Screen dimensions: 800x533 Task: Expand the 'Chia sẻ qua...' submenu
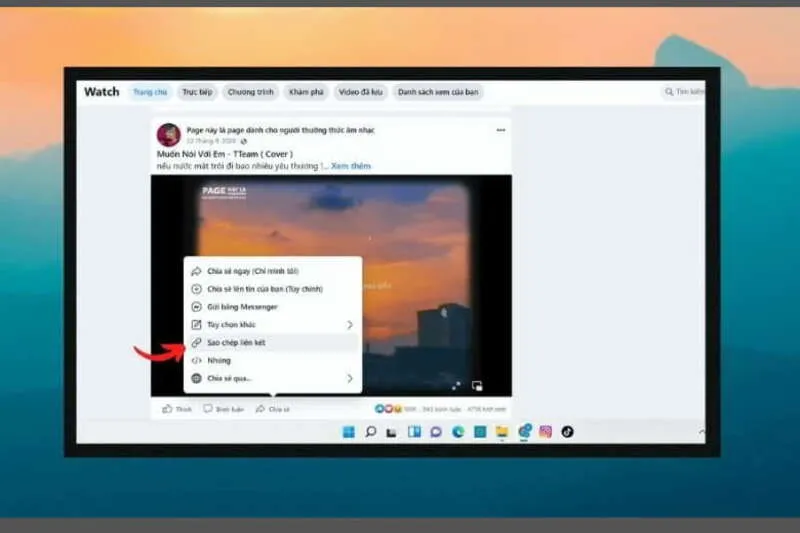pyautogui.click(x=349, y=379)
